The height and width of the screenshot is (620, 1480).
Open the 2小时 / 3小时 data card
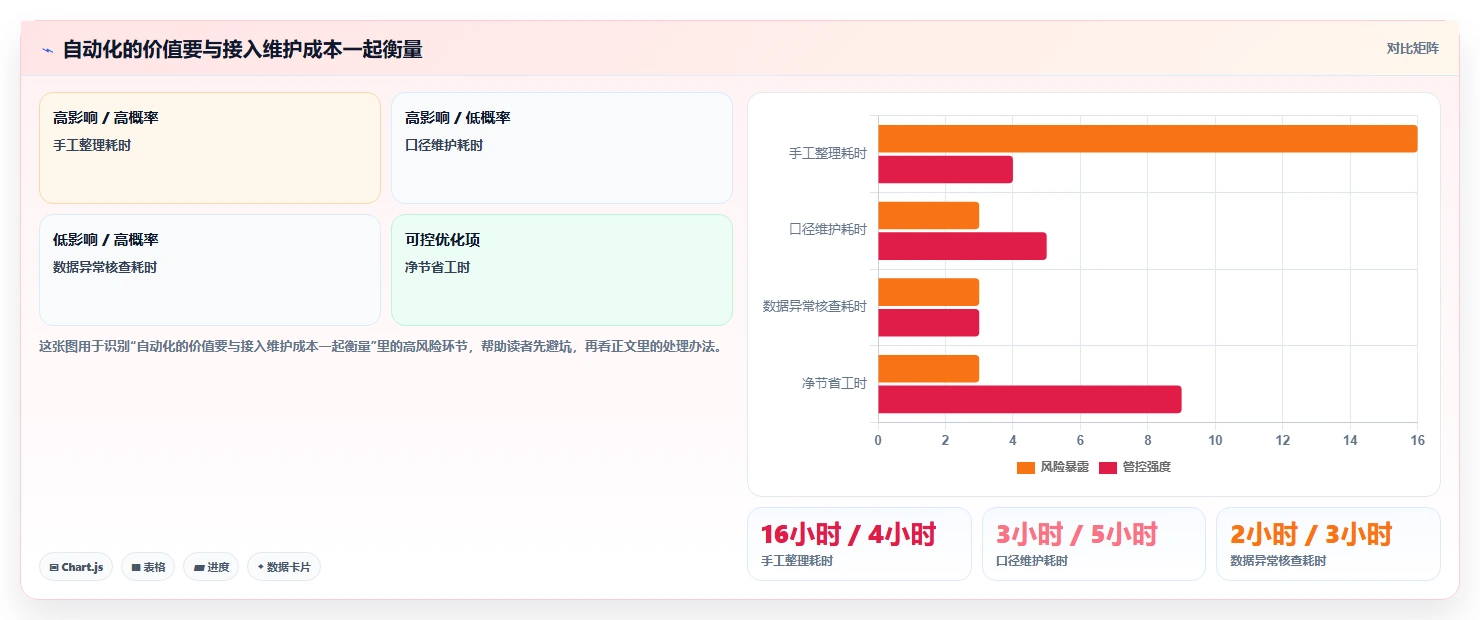pyautogui.click(x=1328, y=544)
